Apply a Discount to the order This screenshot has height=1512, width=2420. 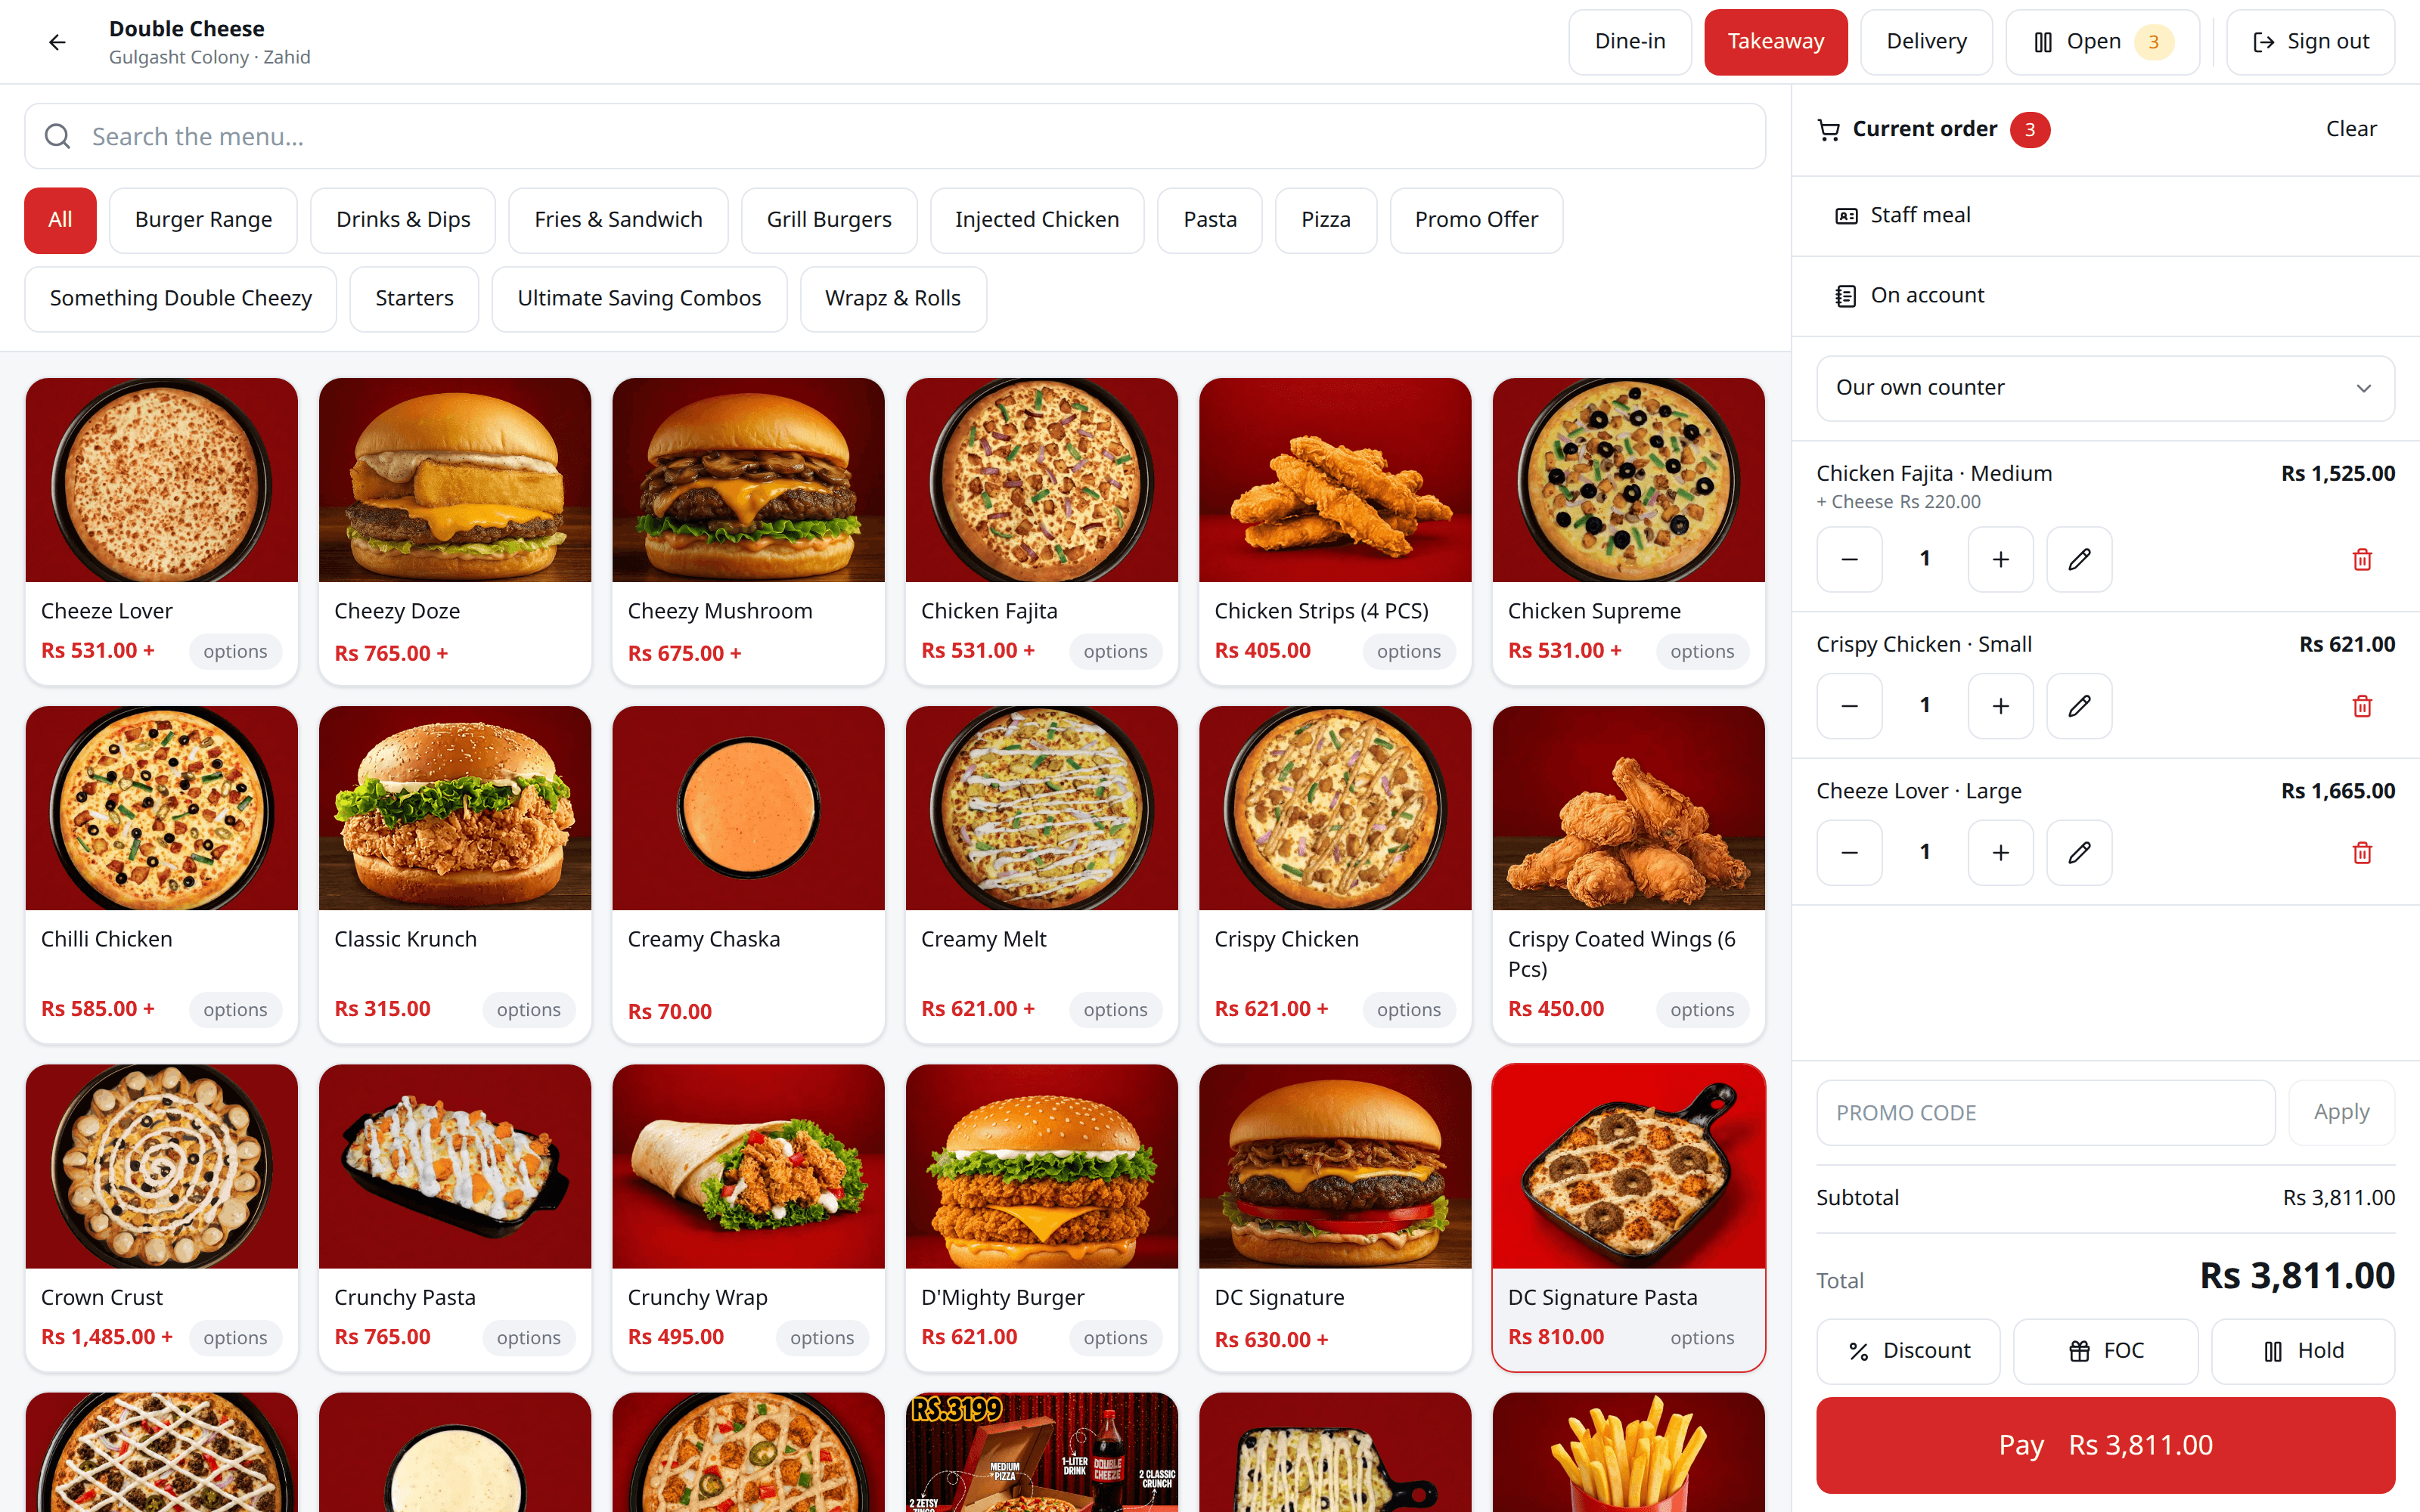pos(1908,1351)
